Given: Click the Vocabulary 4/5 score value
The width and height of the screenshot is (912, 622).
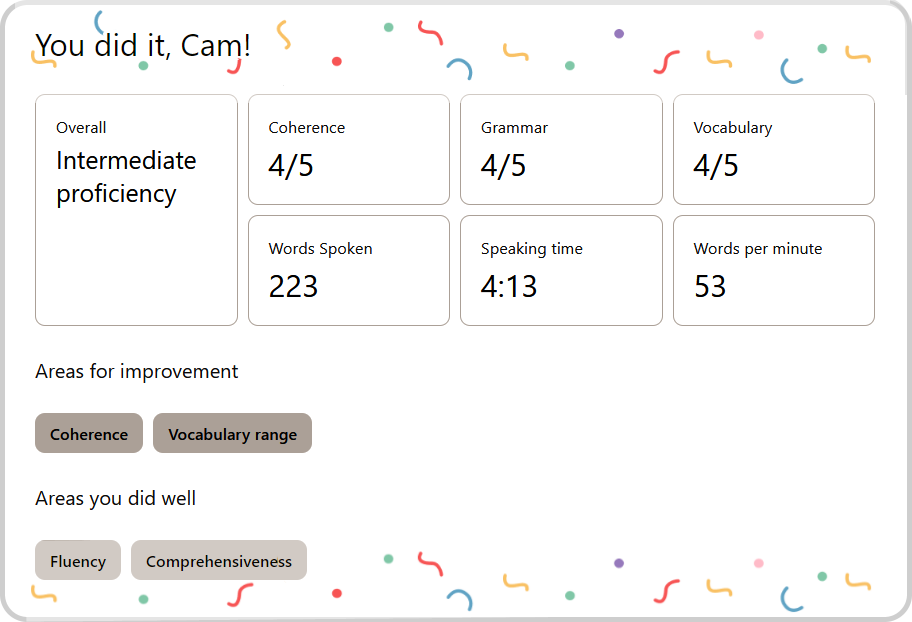Looking at the screenshot, I should pyautogui.click(x=716, y=166).
